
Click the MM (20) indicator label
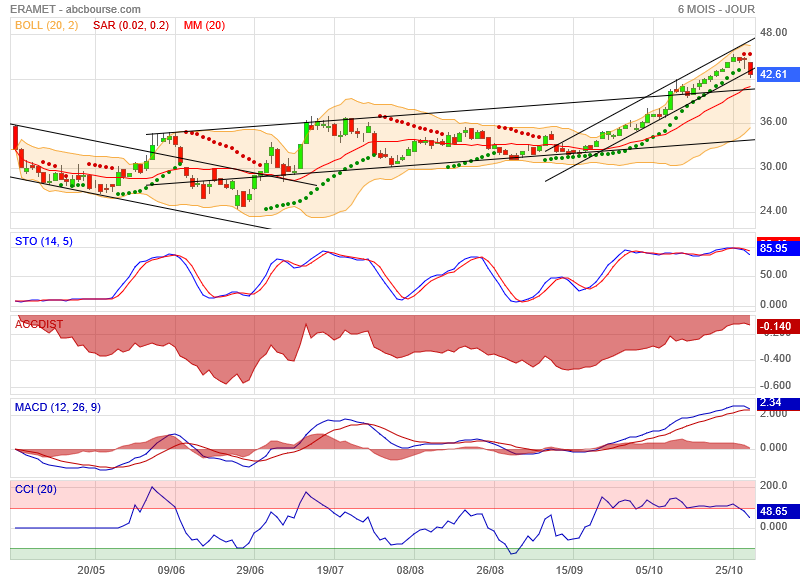(x=204, y=26)
